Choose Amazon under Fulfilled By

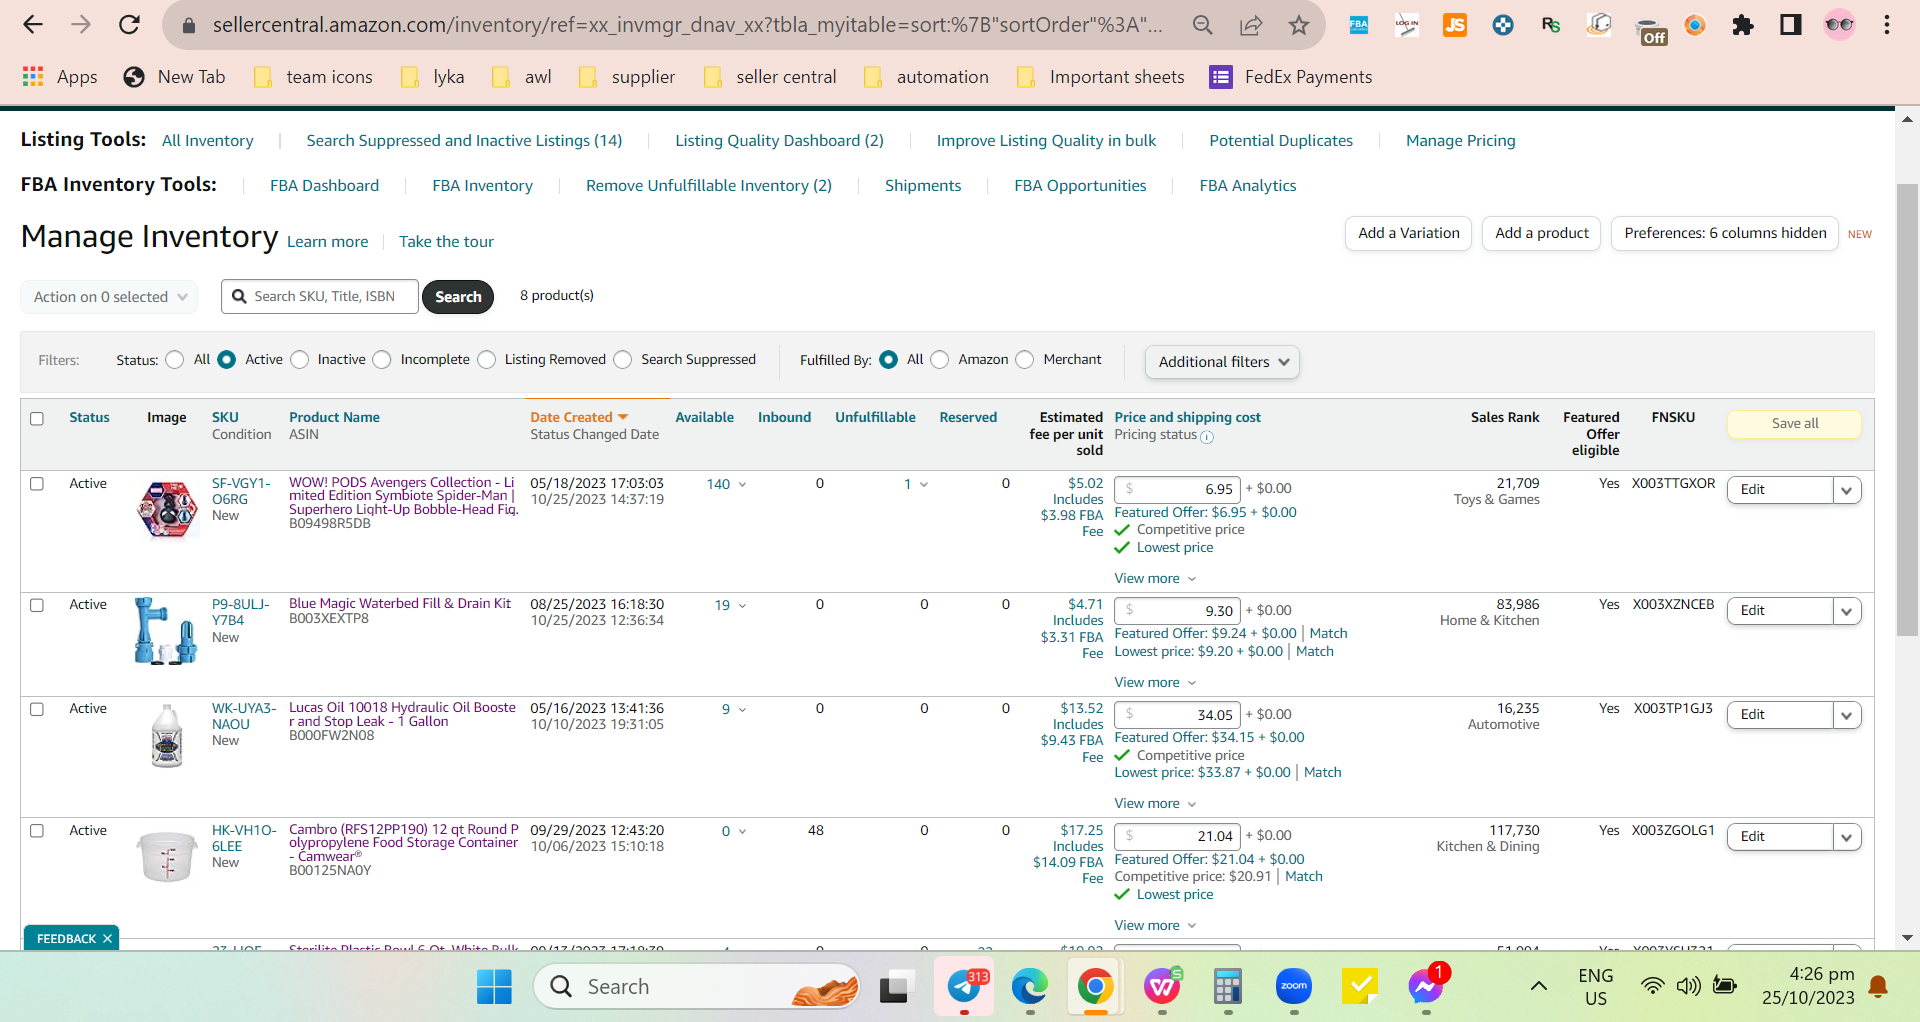[x=940, y=360]
